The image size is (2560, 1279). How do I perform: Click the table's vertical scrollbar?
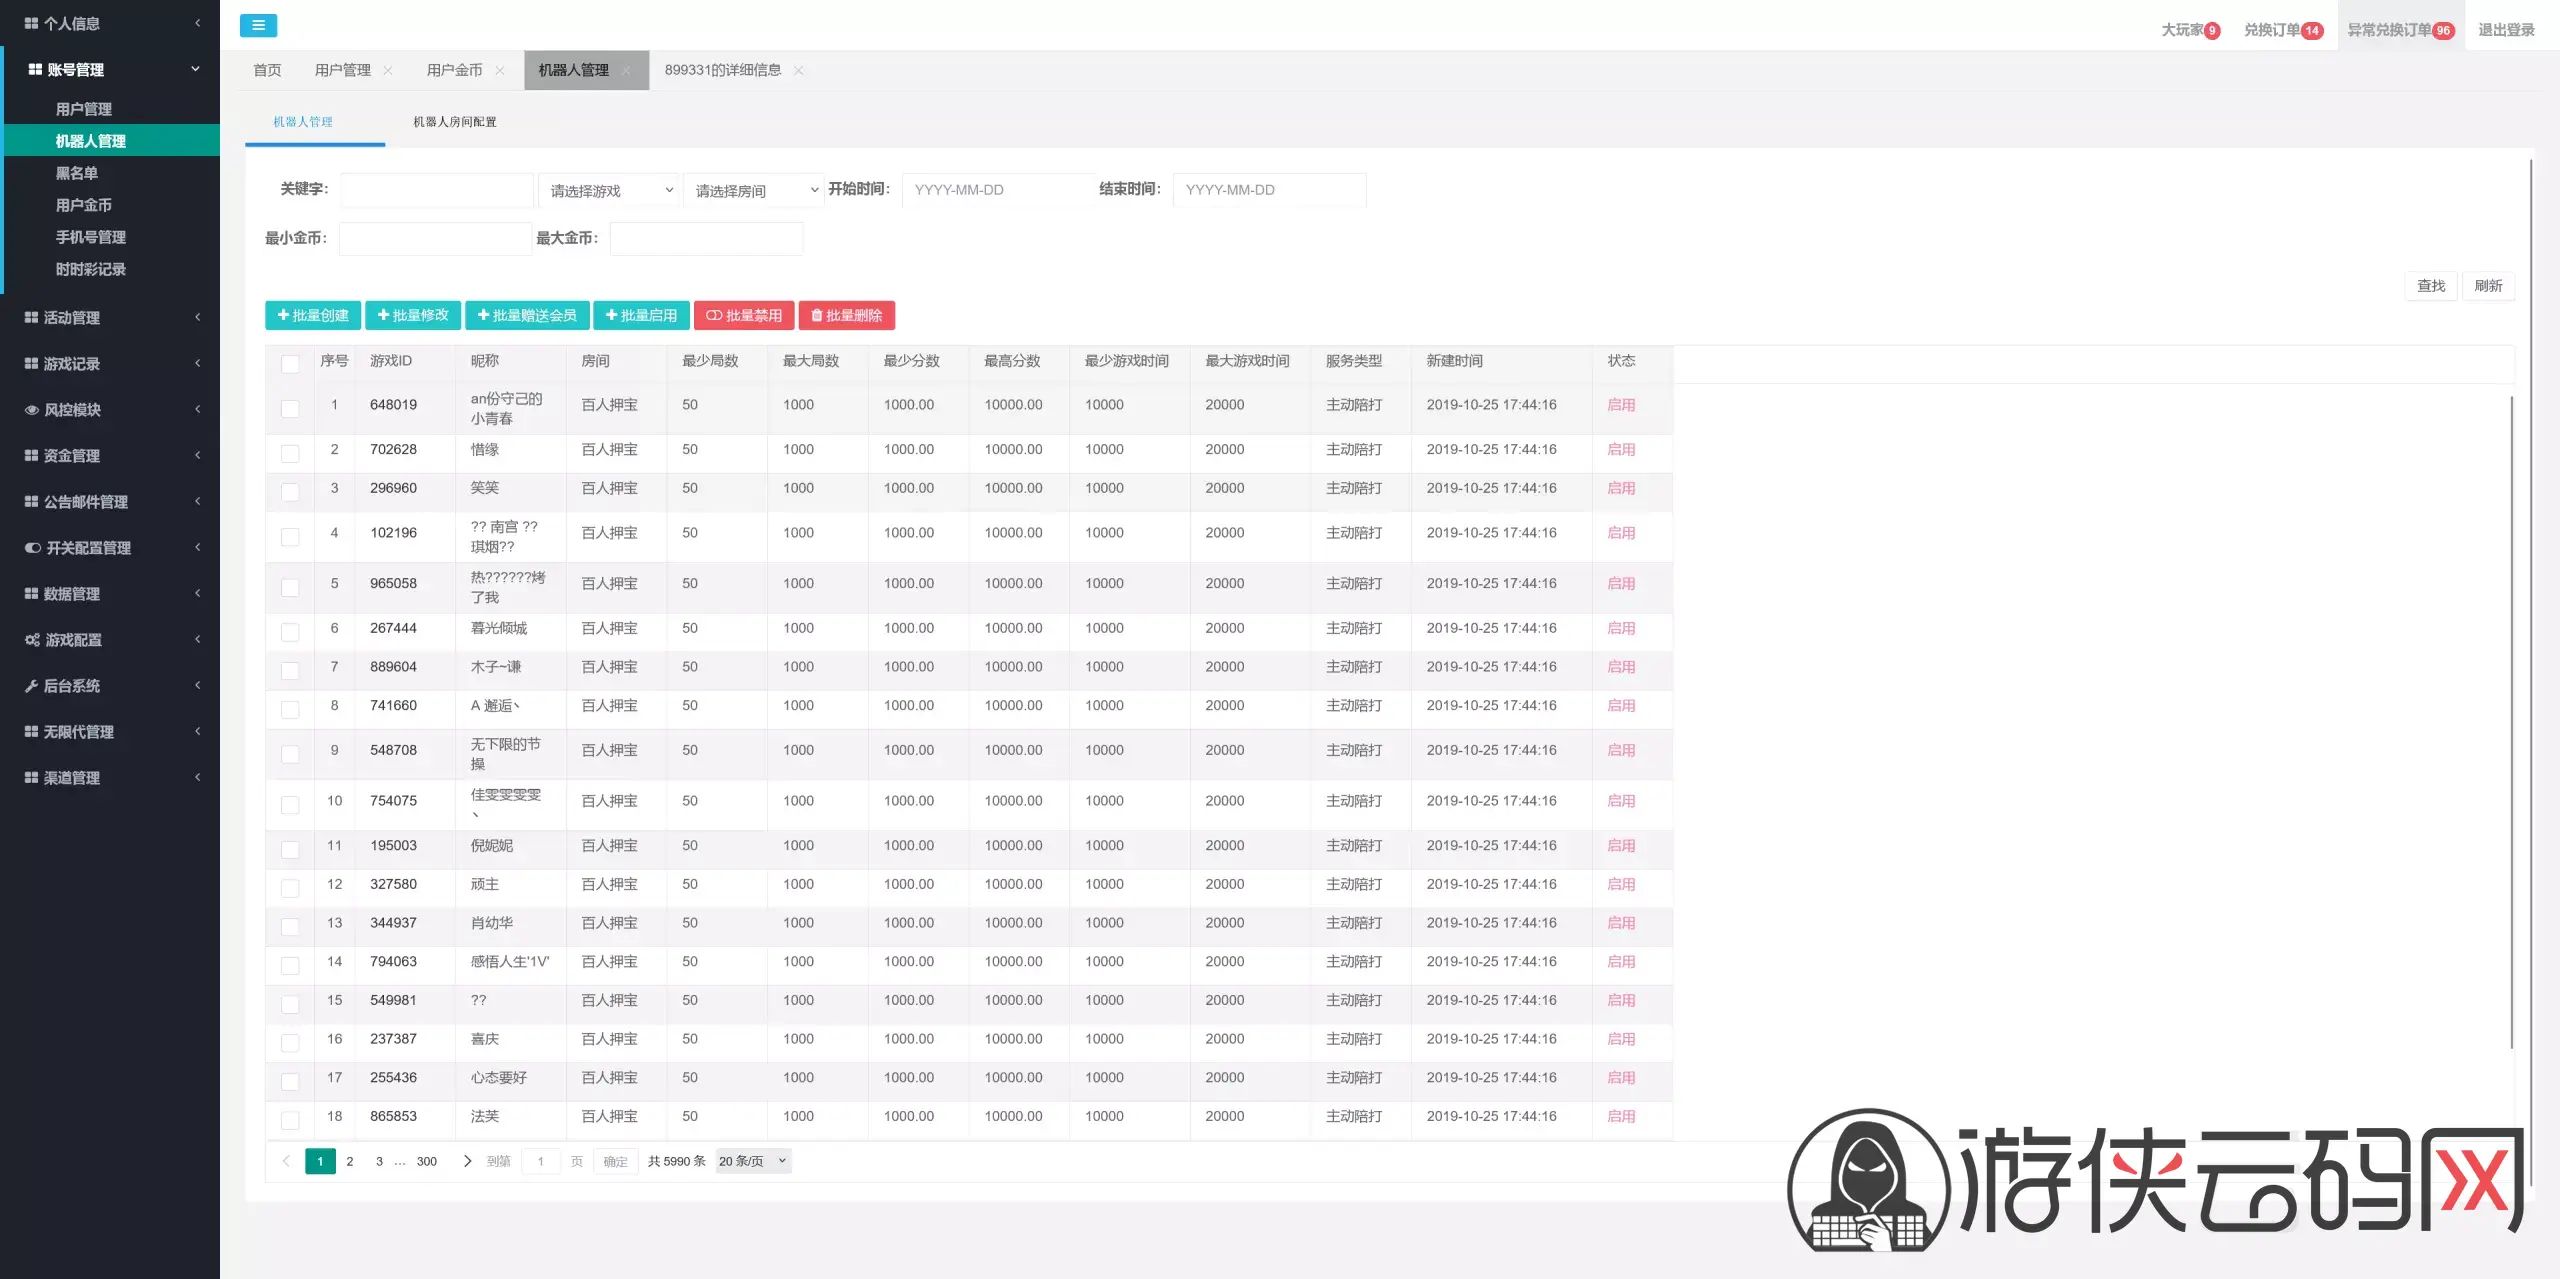pos(2511,722)
